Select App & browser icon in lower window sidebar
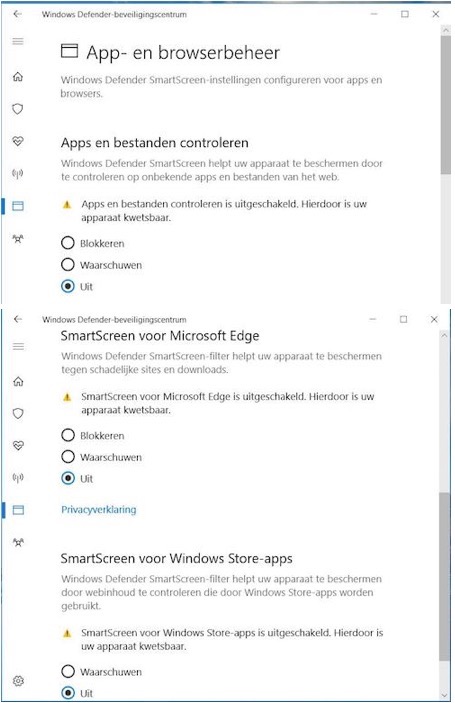Image resolution: width=455 pixels, height=703 pixels. point(18,510)
